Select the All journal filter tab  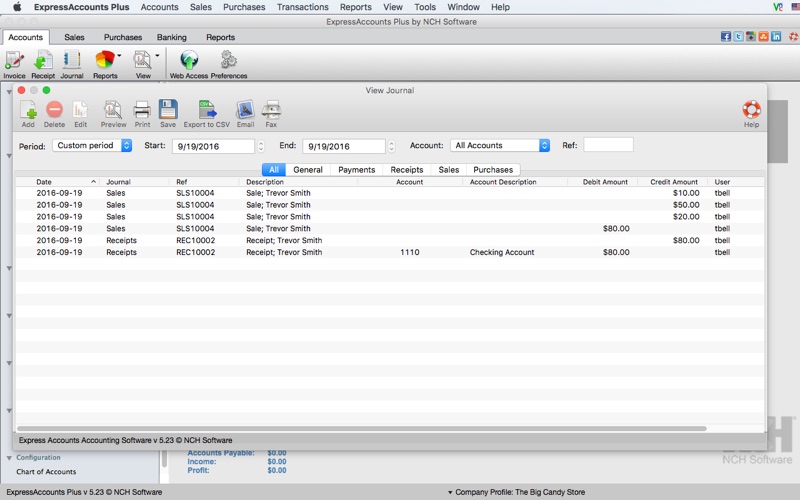[x=273, y=169]
